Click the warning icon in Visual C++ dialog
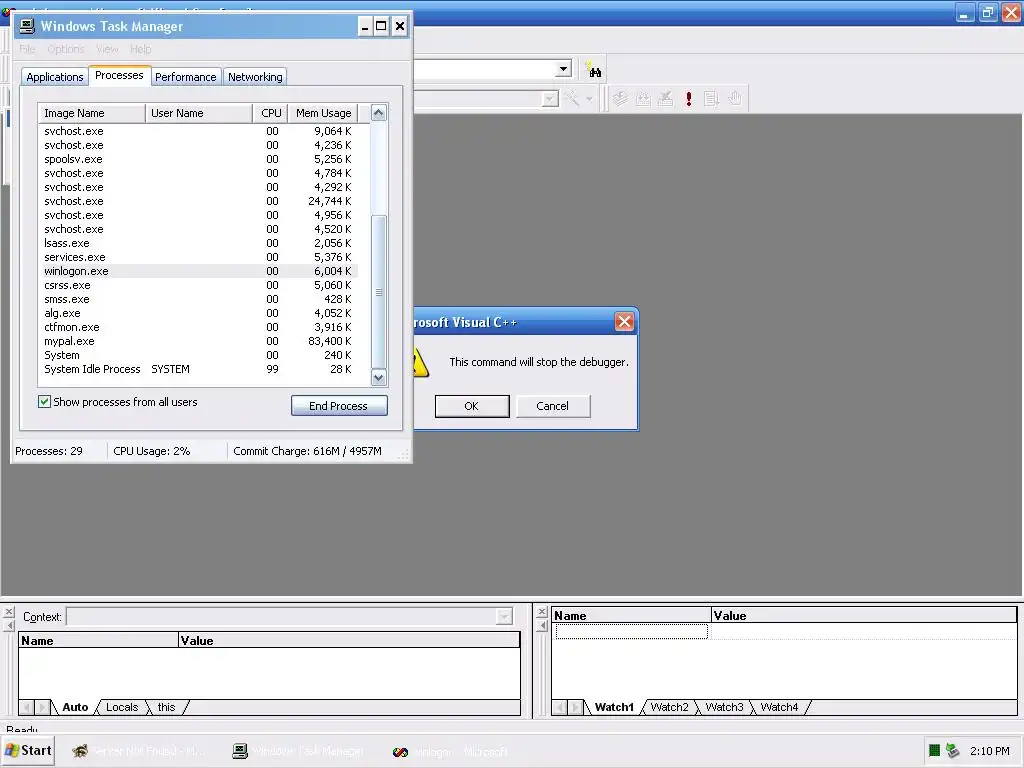 (x=421, y=362)
